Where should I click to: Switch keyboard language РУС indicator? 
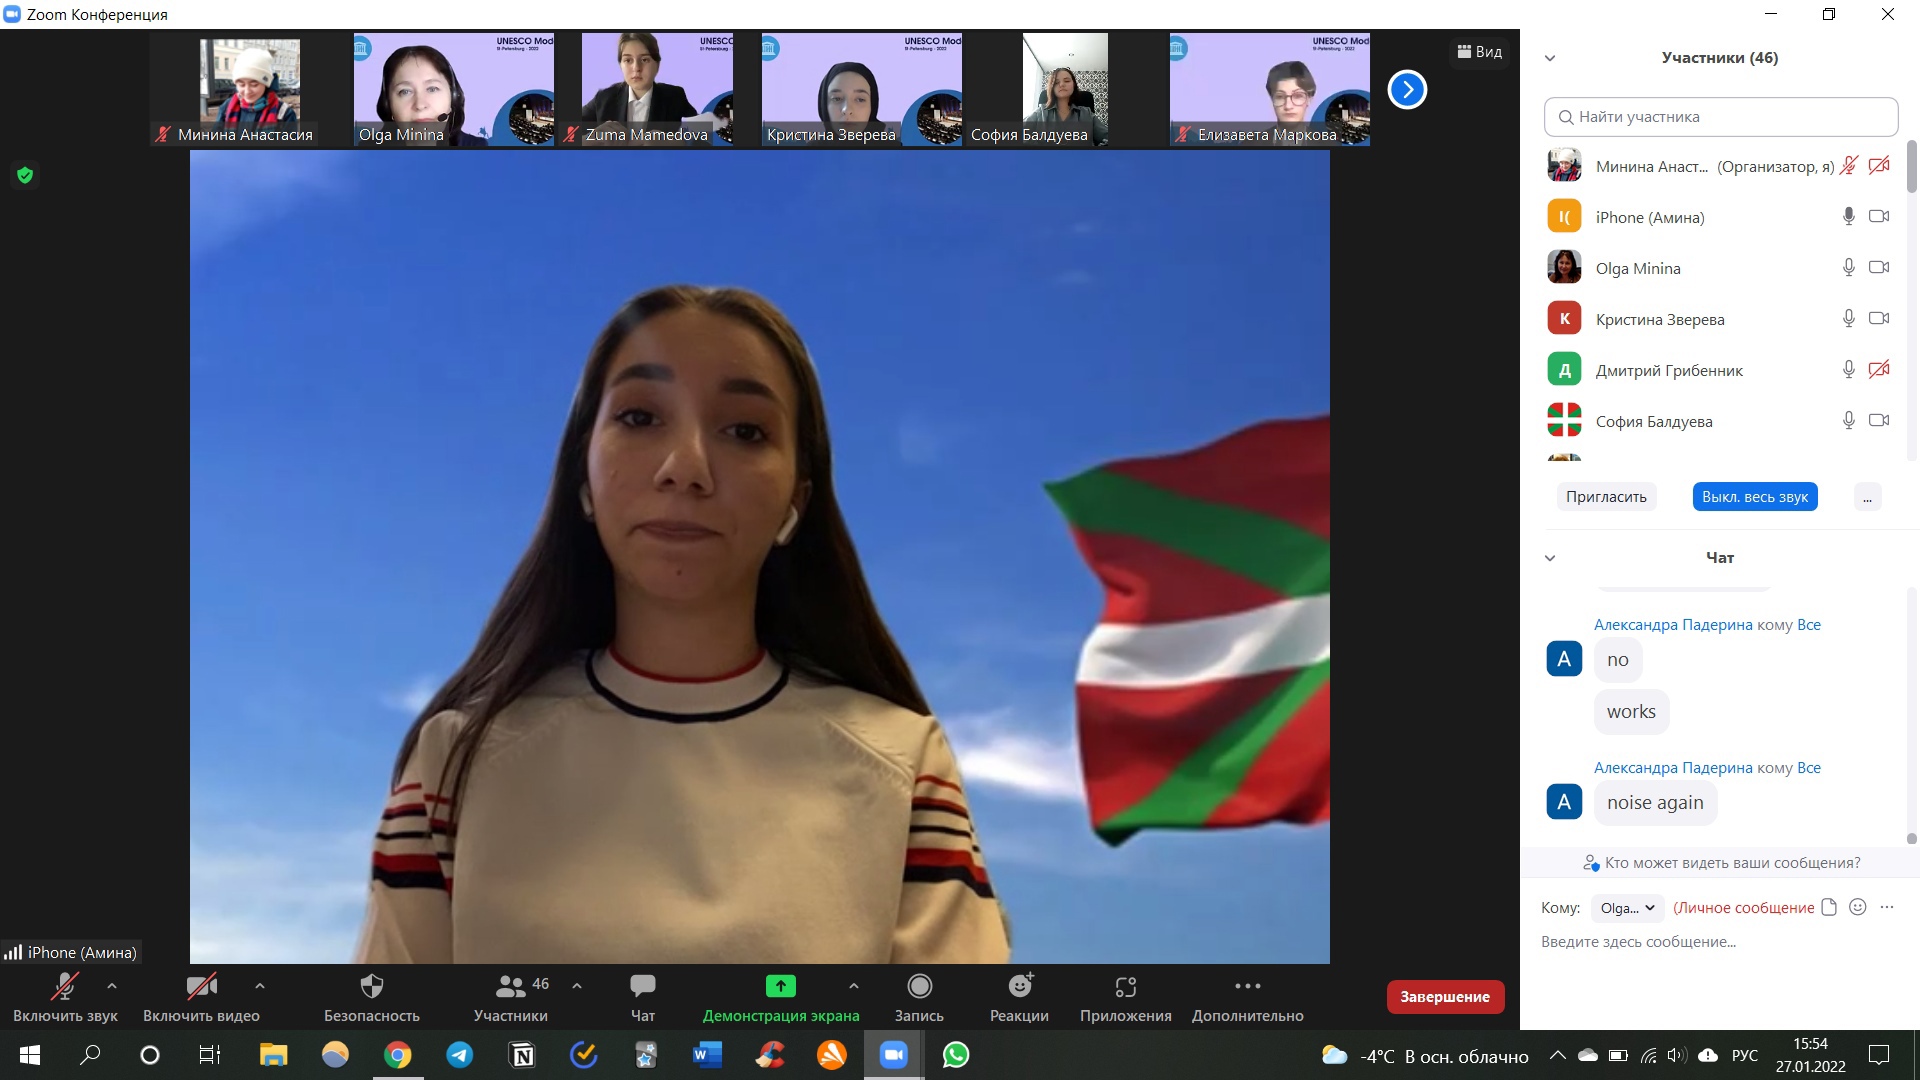click(1745, 1055)
